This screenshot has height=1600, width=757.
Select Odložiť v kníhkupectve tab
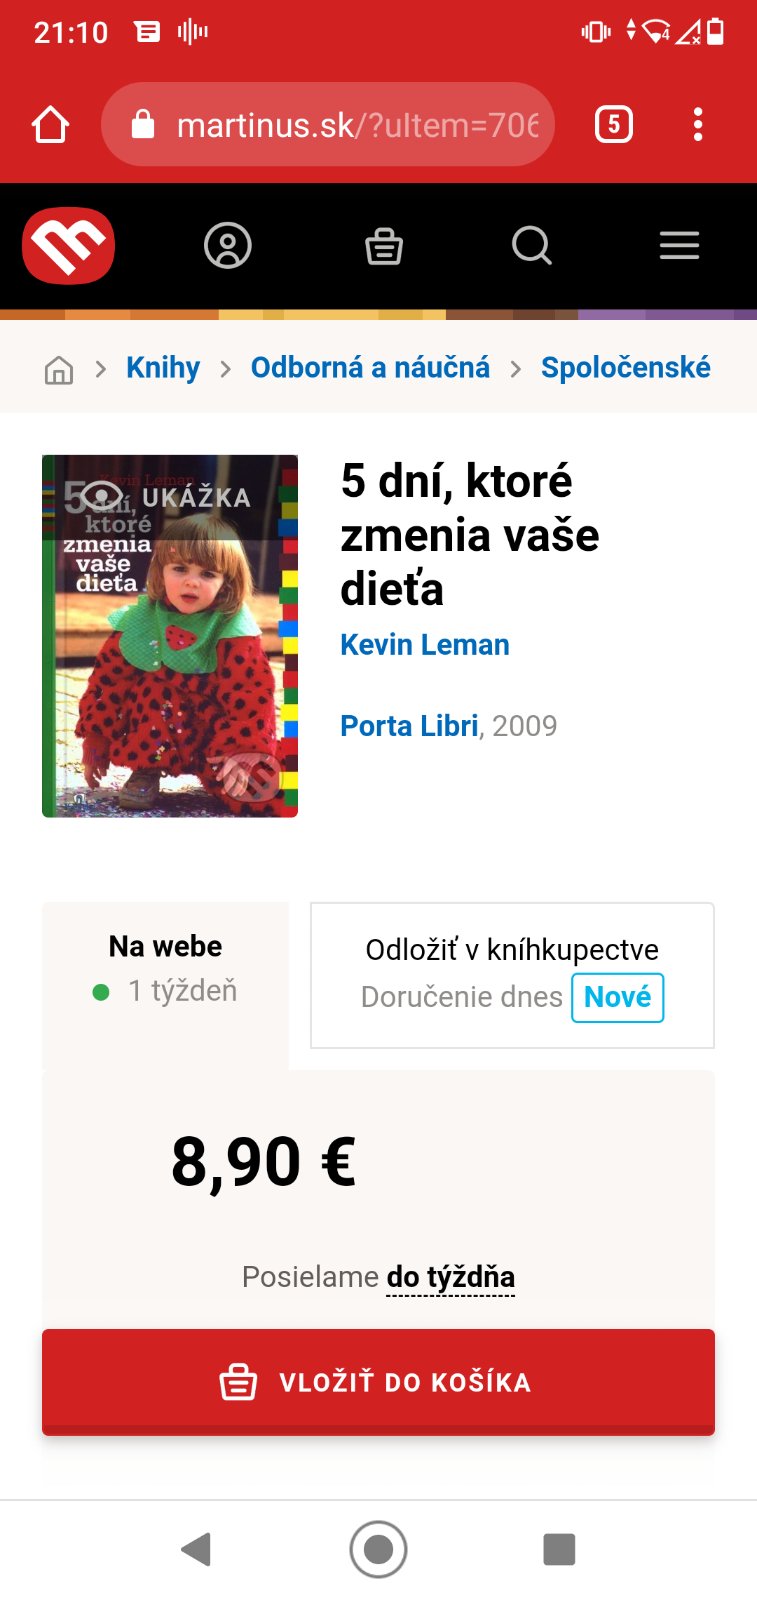point(512,976)
